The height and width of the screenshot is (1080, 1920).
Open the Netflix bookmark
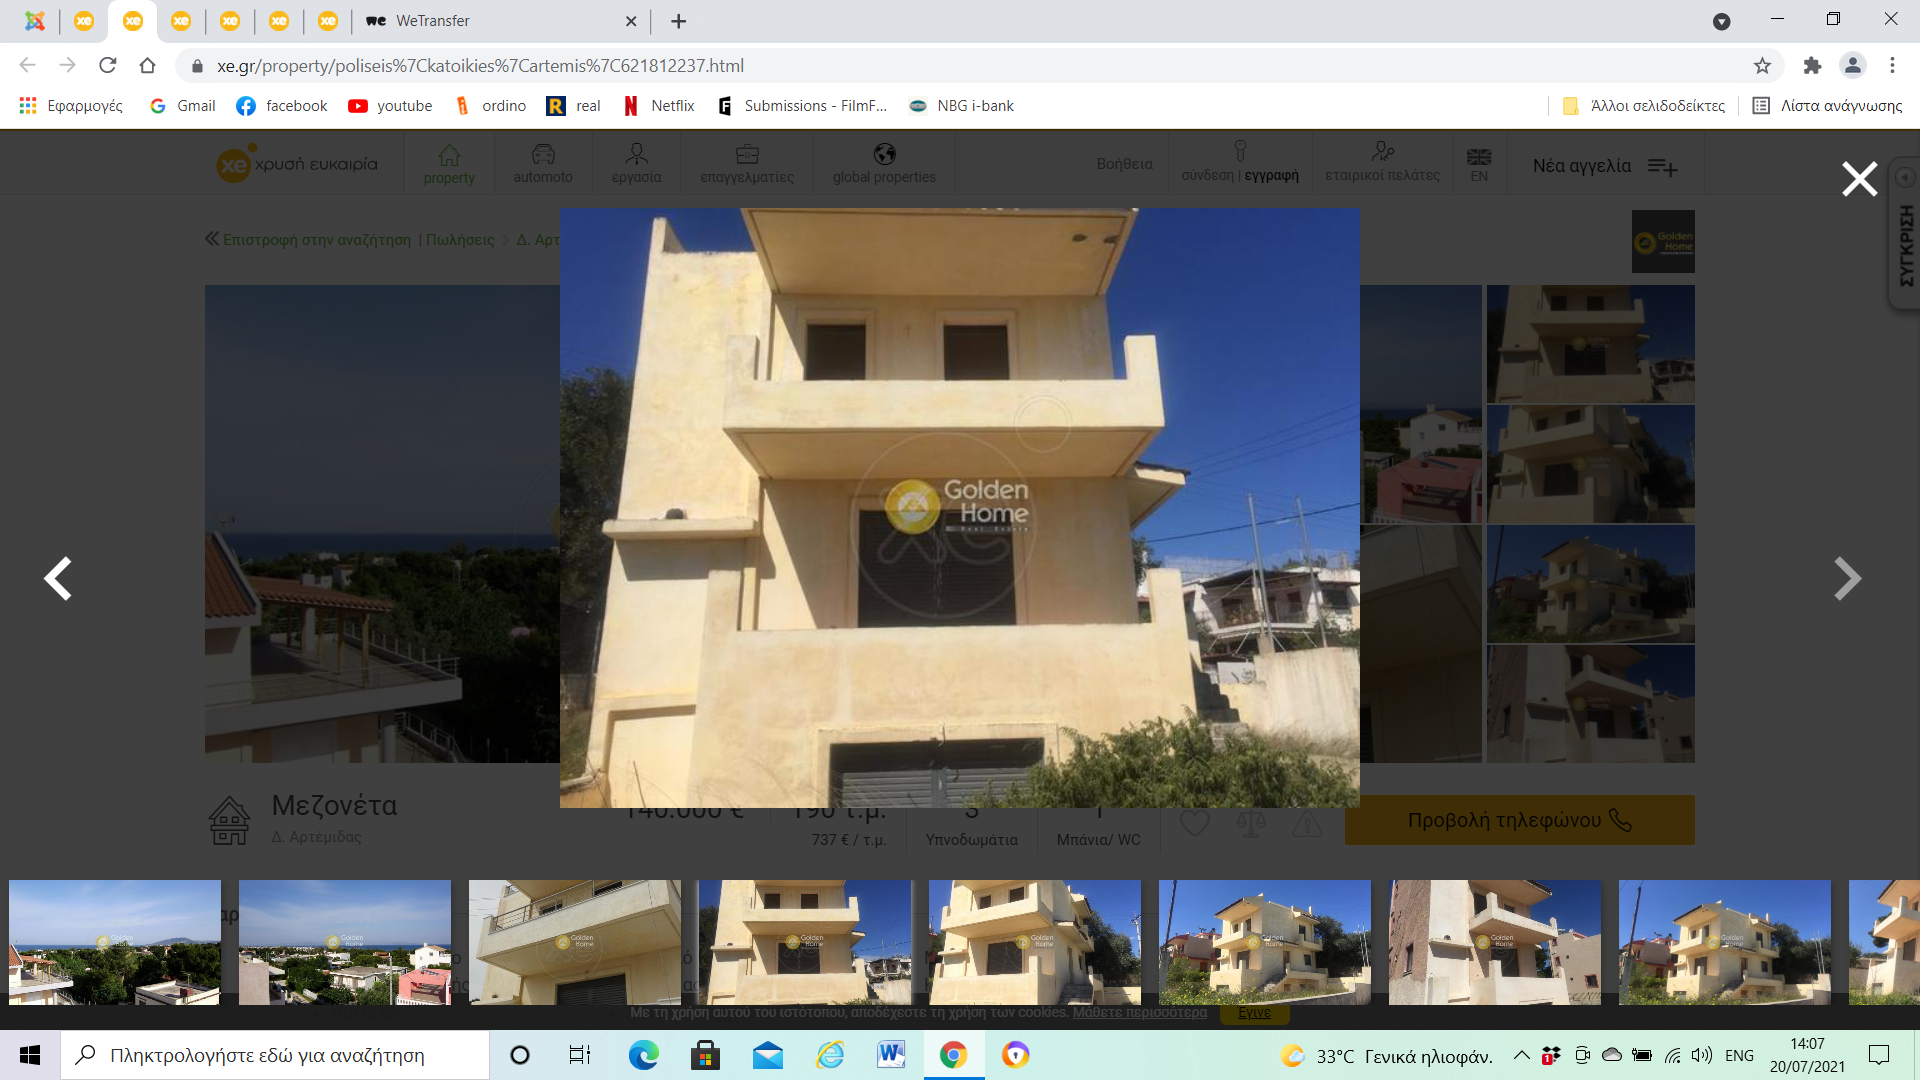click(659, 106)
